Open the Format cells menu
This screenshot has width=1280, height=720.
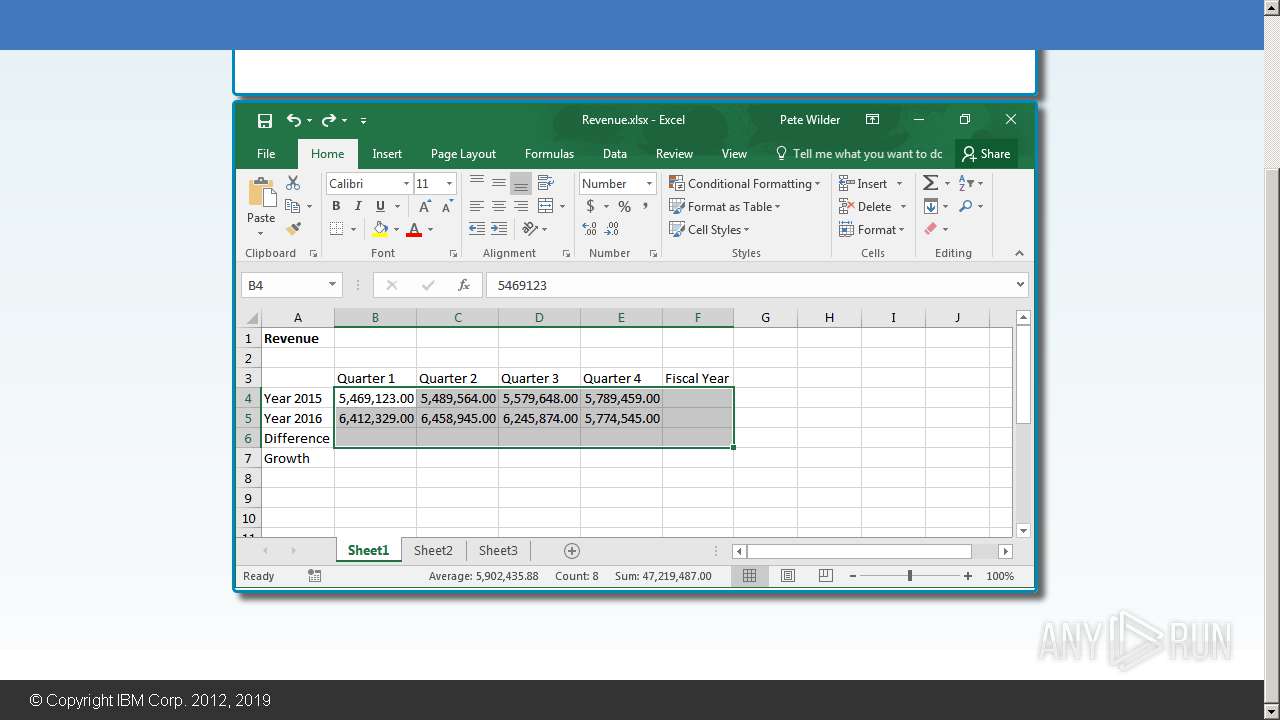tap(872, 229)
